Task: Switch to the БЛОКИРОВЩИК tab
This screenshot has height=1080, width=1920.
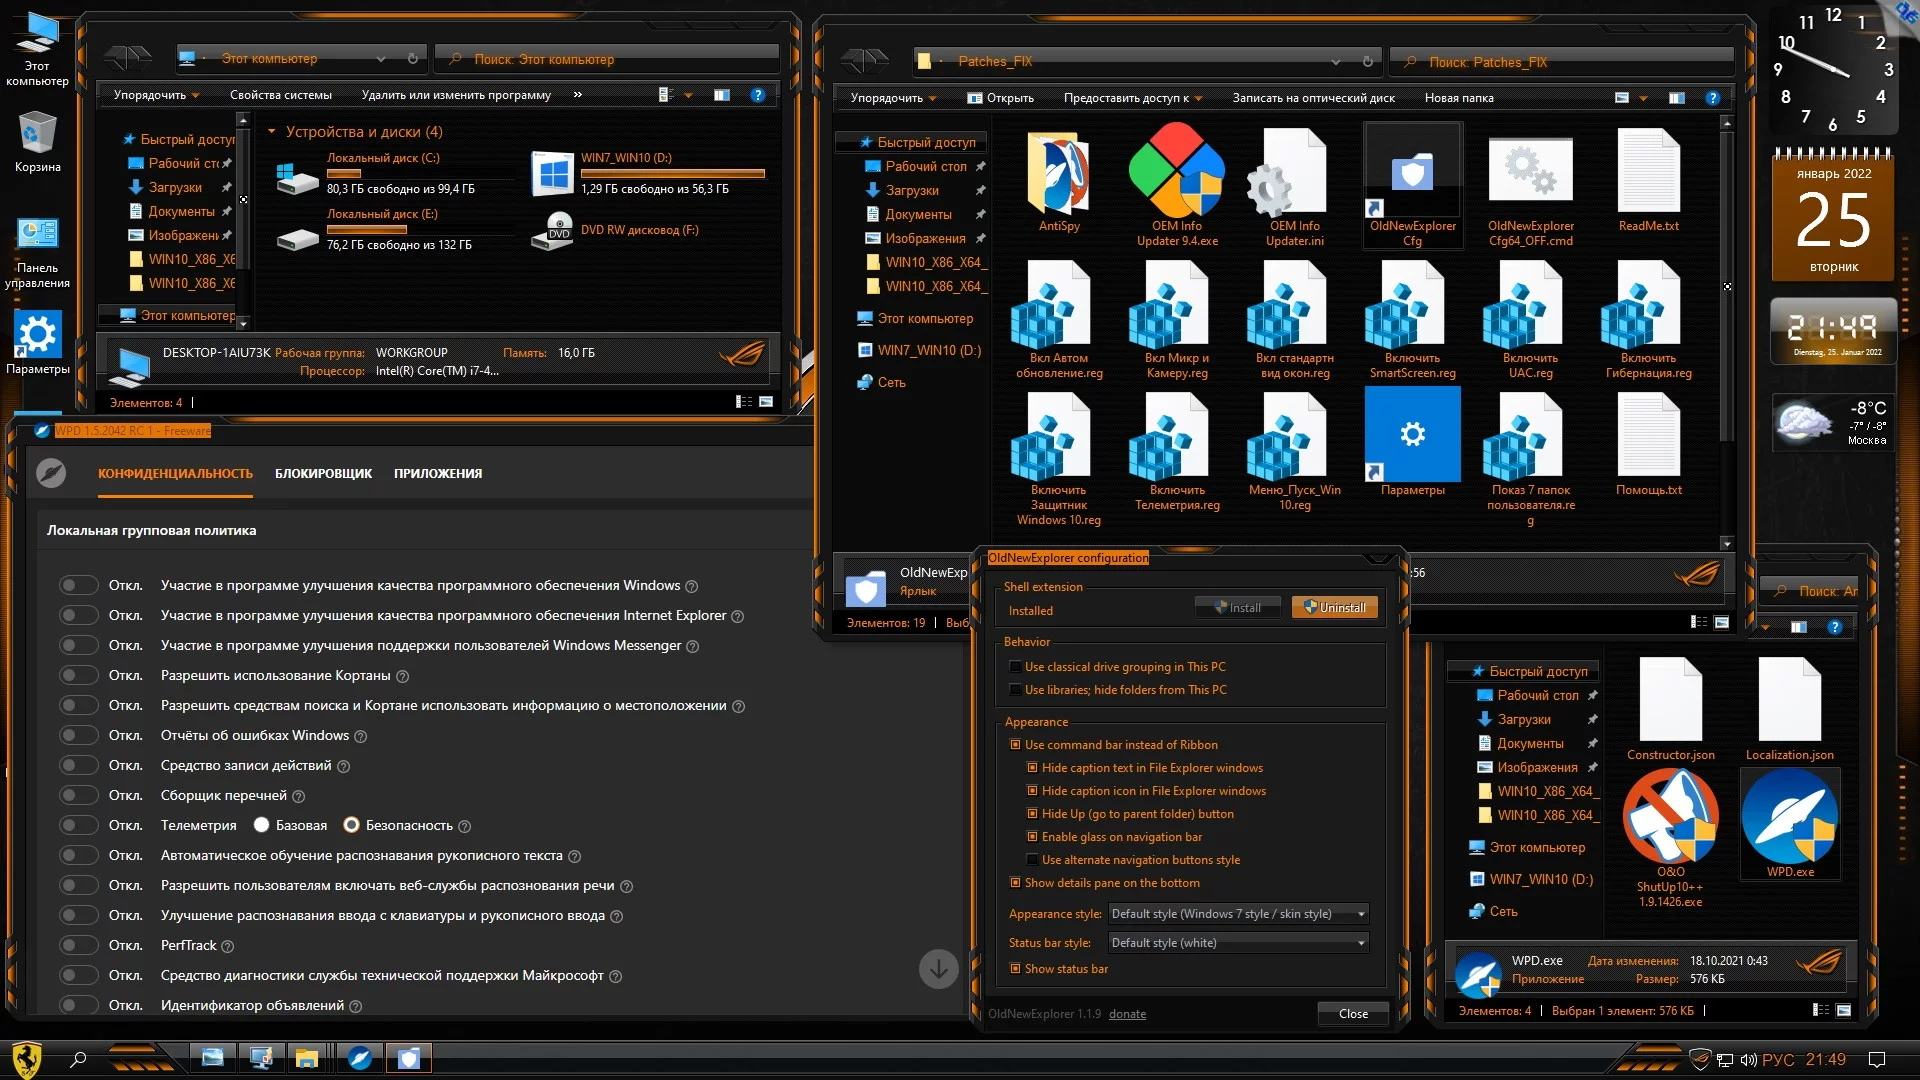Action: pyautogui.click(x=323, y=474)
